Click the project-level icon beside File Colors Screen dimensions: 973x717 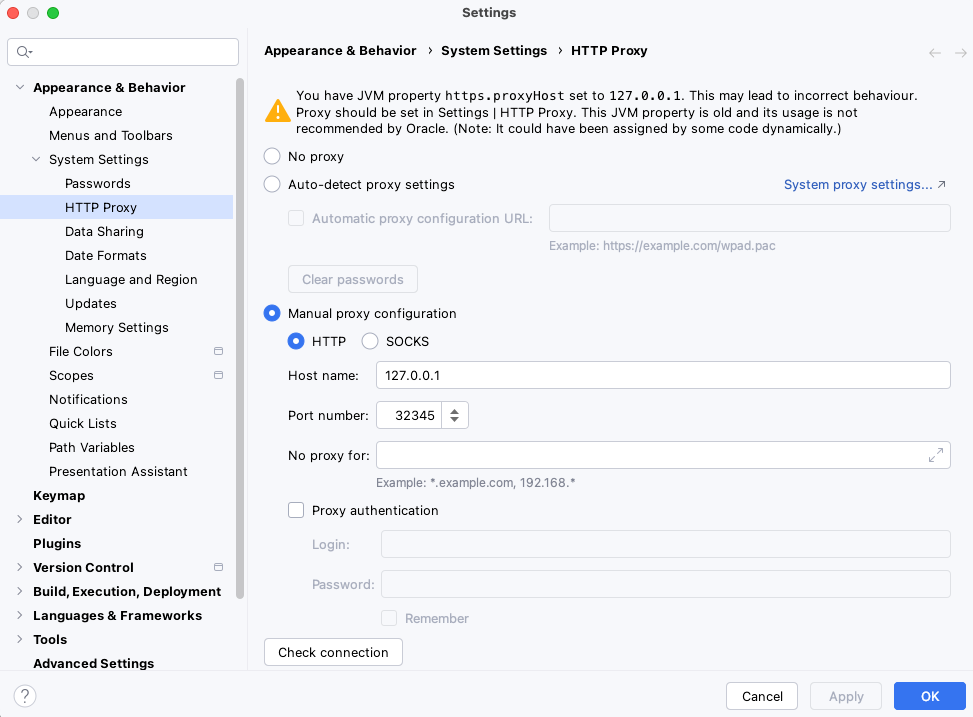[218, 351]
